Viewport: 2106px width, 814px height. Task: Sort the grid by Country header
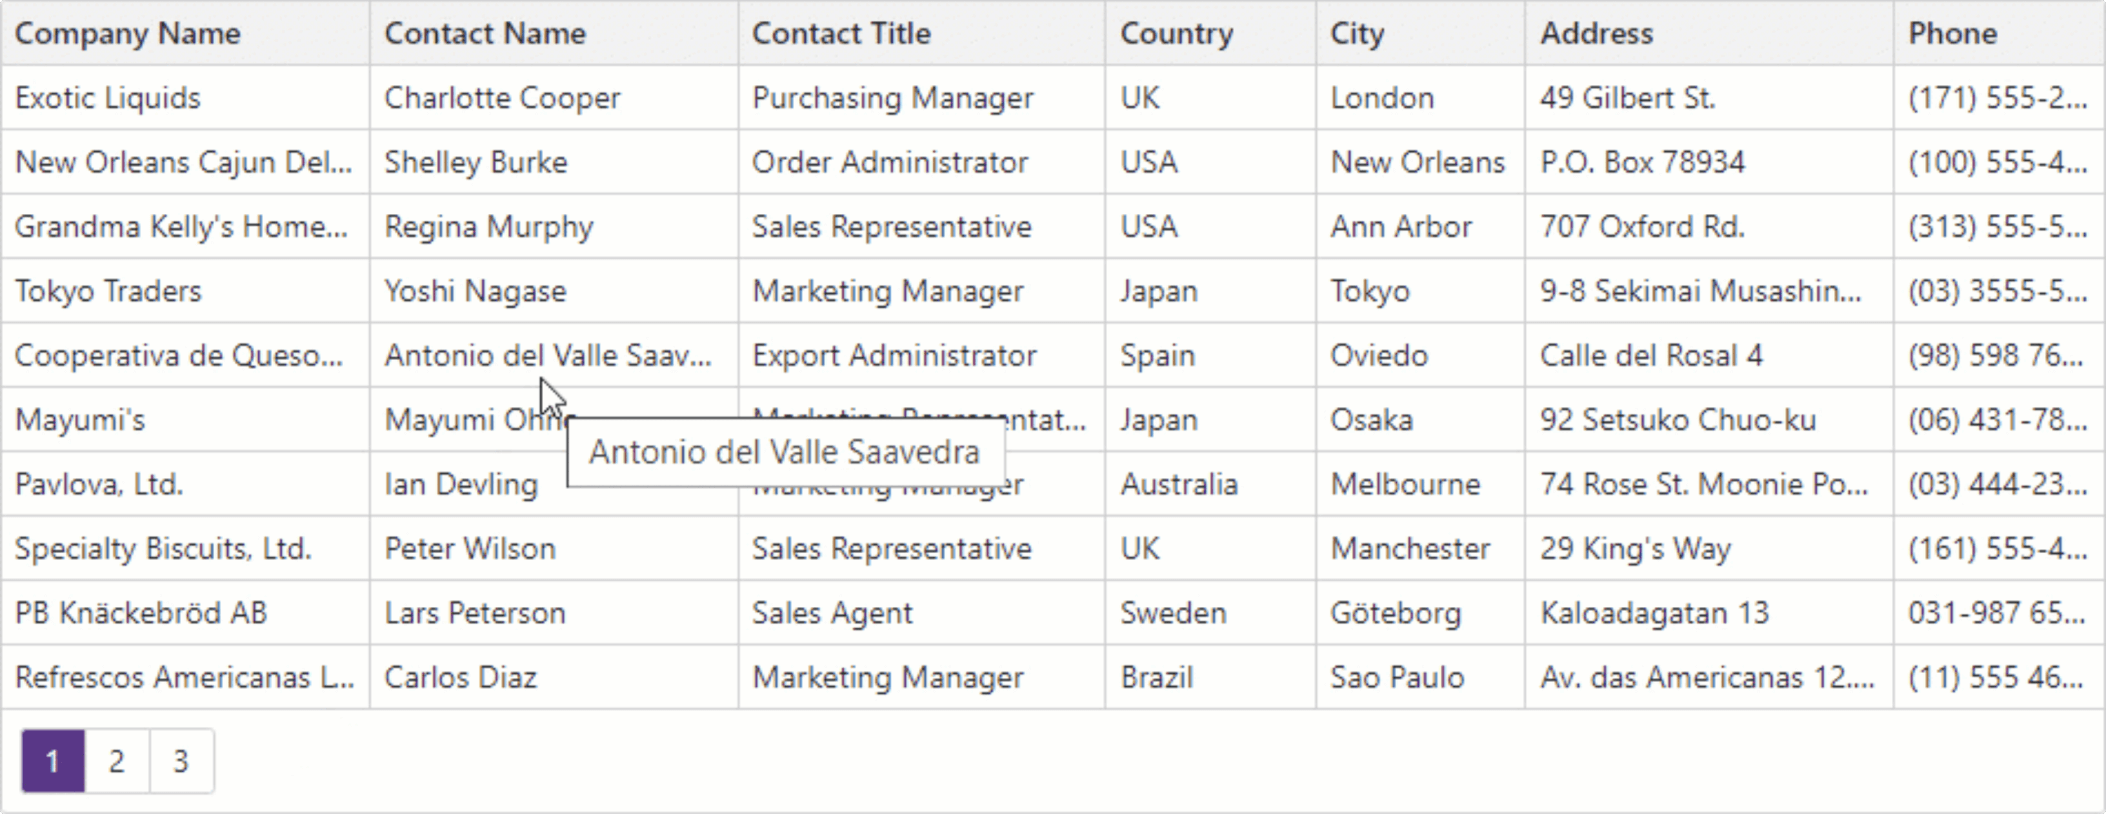1176,34
